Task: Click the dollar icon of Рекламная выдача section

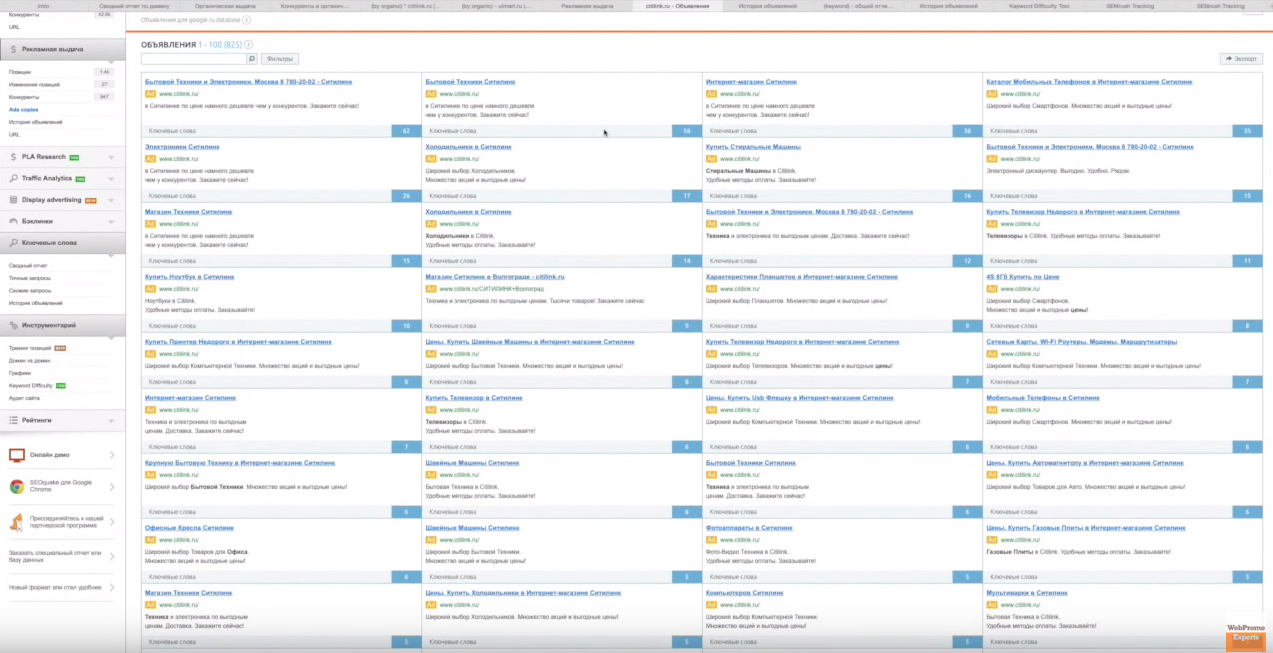Action: click(x=13, y=49)
